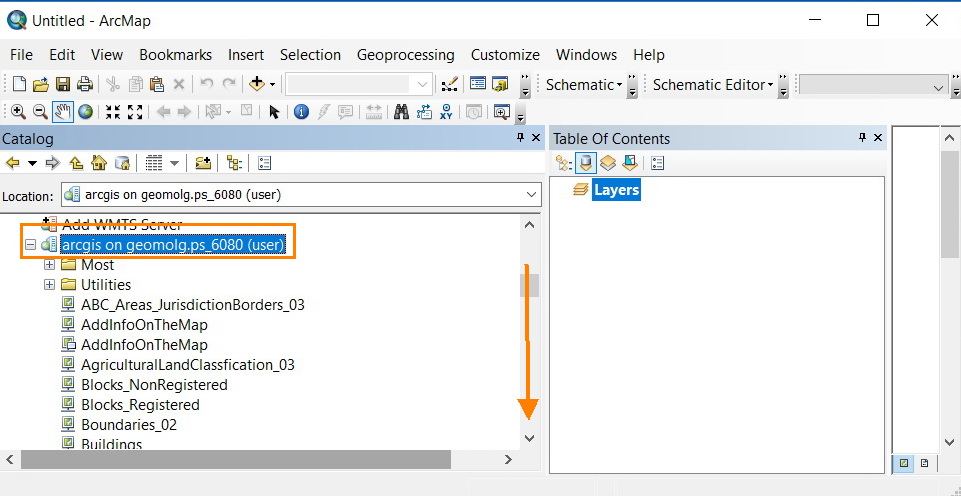Open the Find Route tool

click(x=424, y=112)
